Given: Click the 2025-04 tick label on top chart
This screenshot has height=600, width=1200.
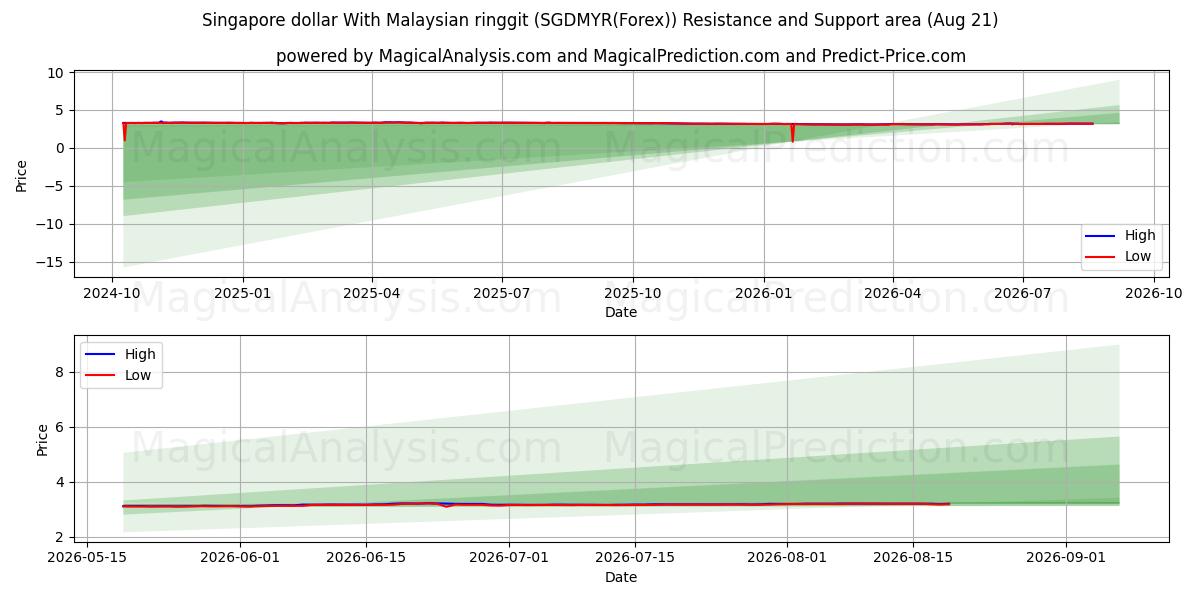Looking at the screenshot, I should (372, 293).
